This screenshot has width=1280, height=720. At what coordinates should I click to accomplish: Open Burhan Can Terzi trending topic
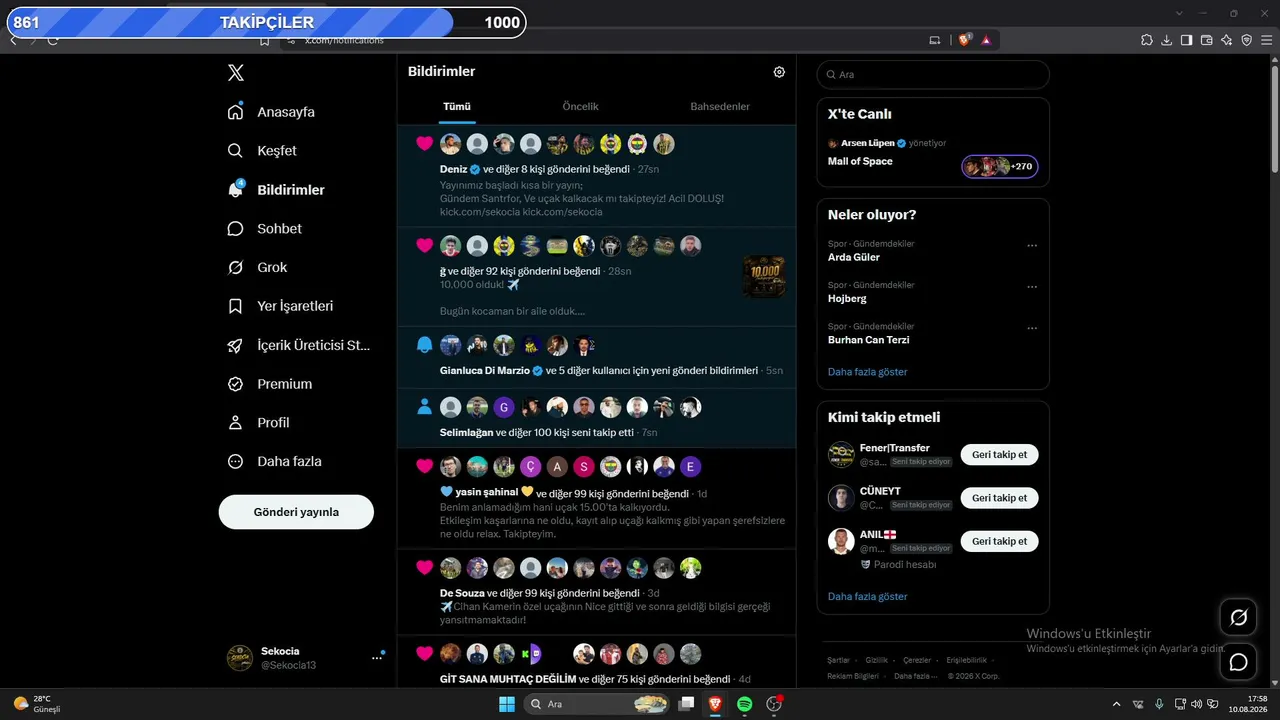pos(868,340)
